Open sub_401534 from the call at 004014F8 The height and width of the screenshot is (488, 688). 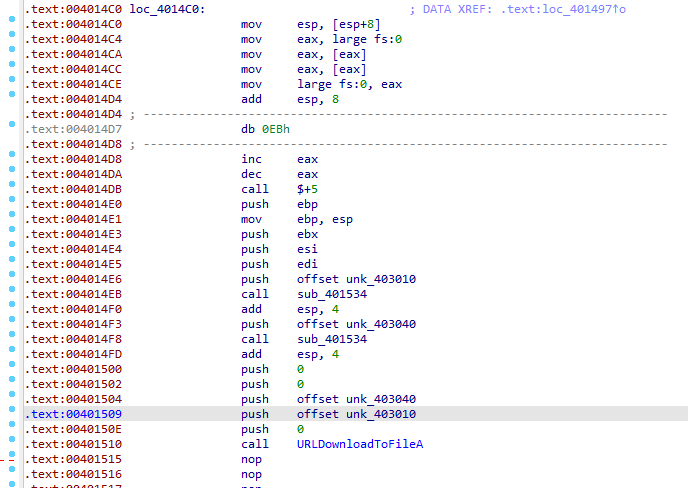pos(332,339)
